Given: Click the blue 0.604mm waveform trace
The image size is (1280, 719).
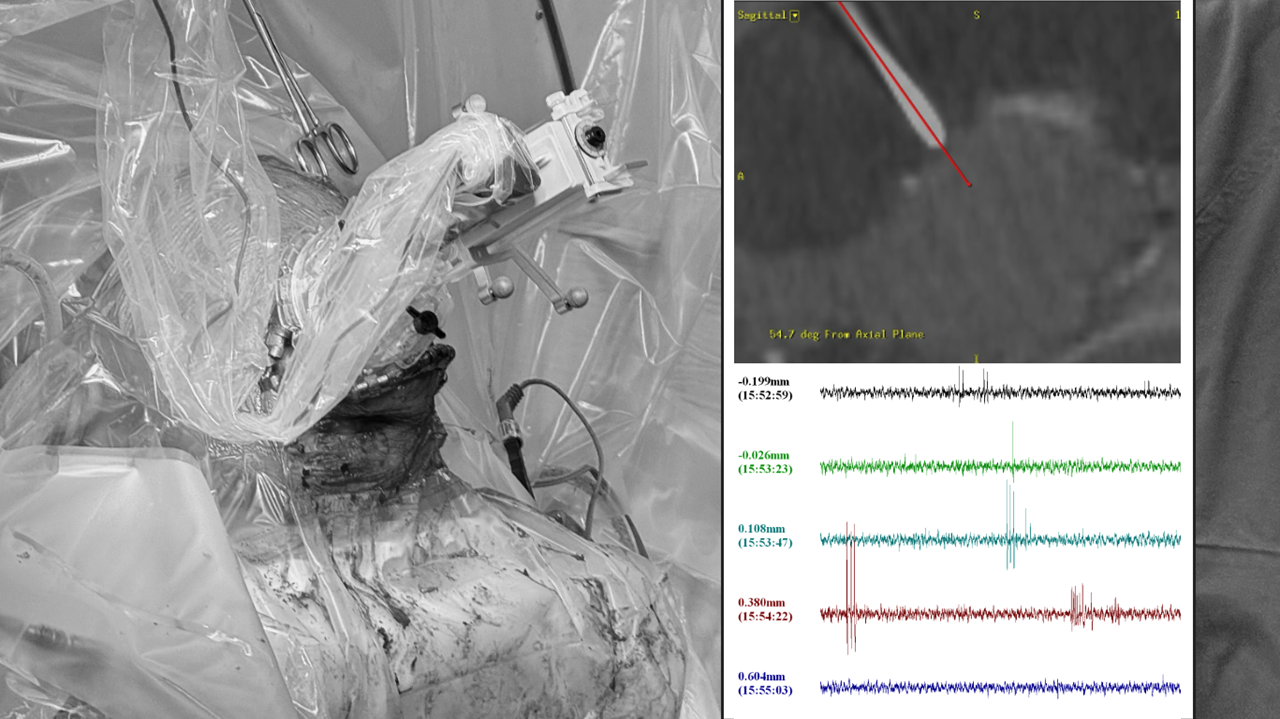Looking at the screenshot, I should tap(1000, 687).
